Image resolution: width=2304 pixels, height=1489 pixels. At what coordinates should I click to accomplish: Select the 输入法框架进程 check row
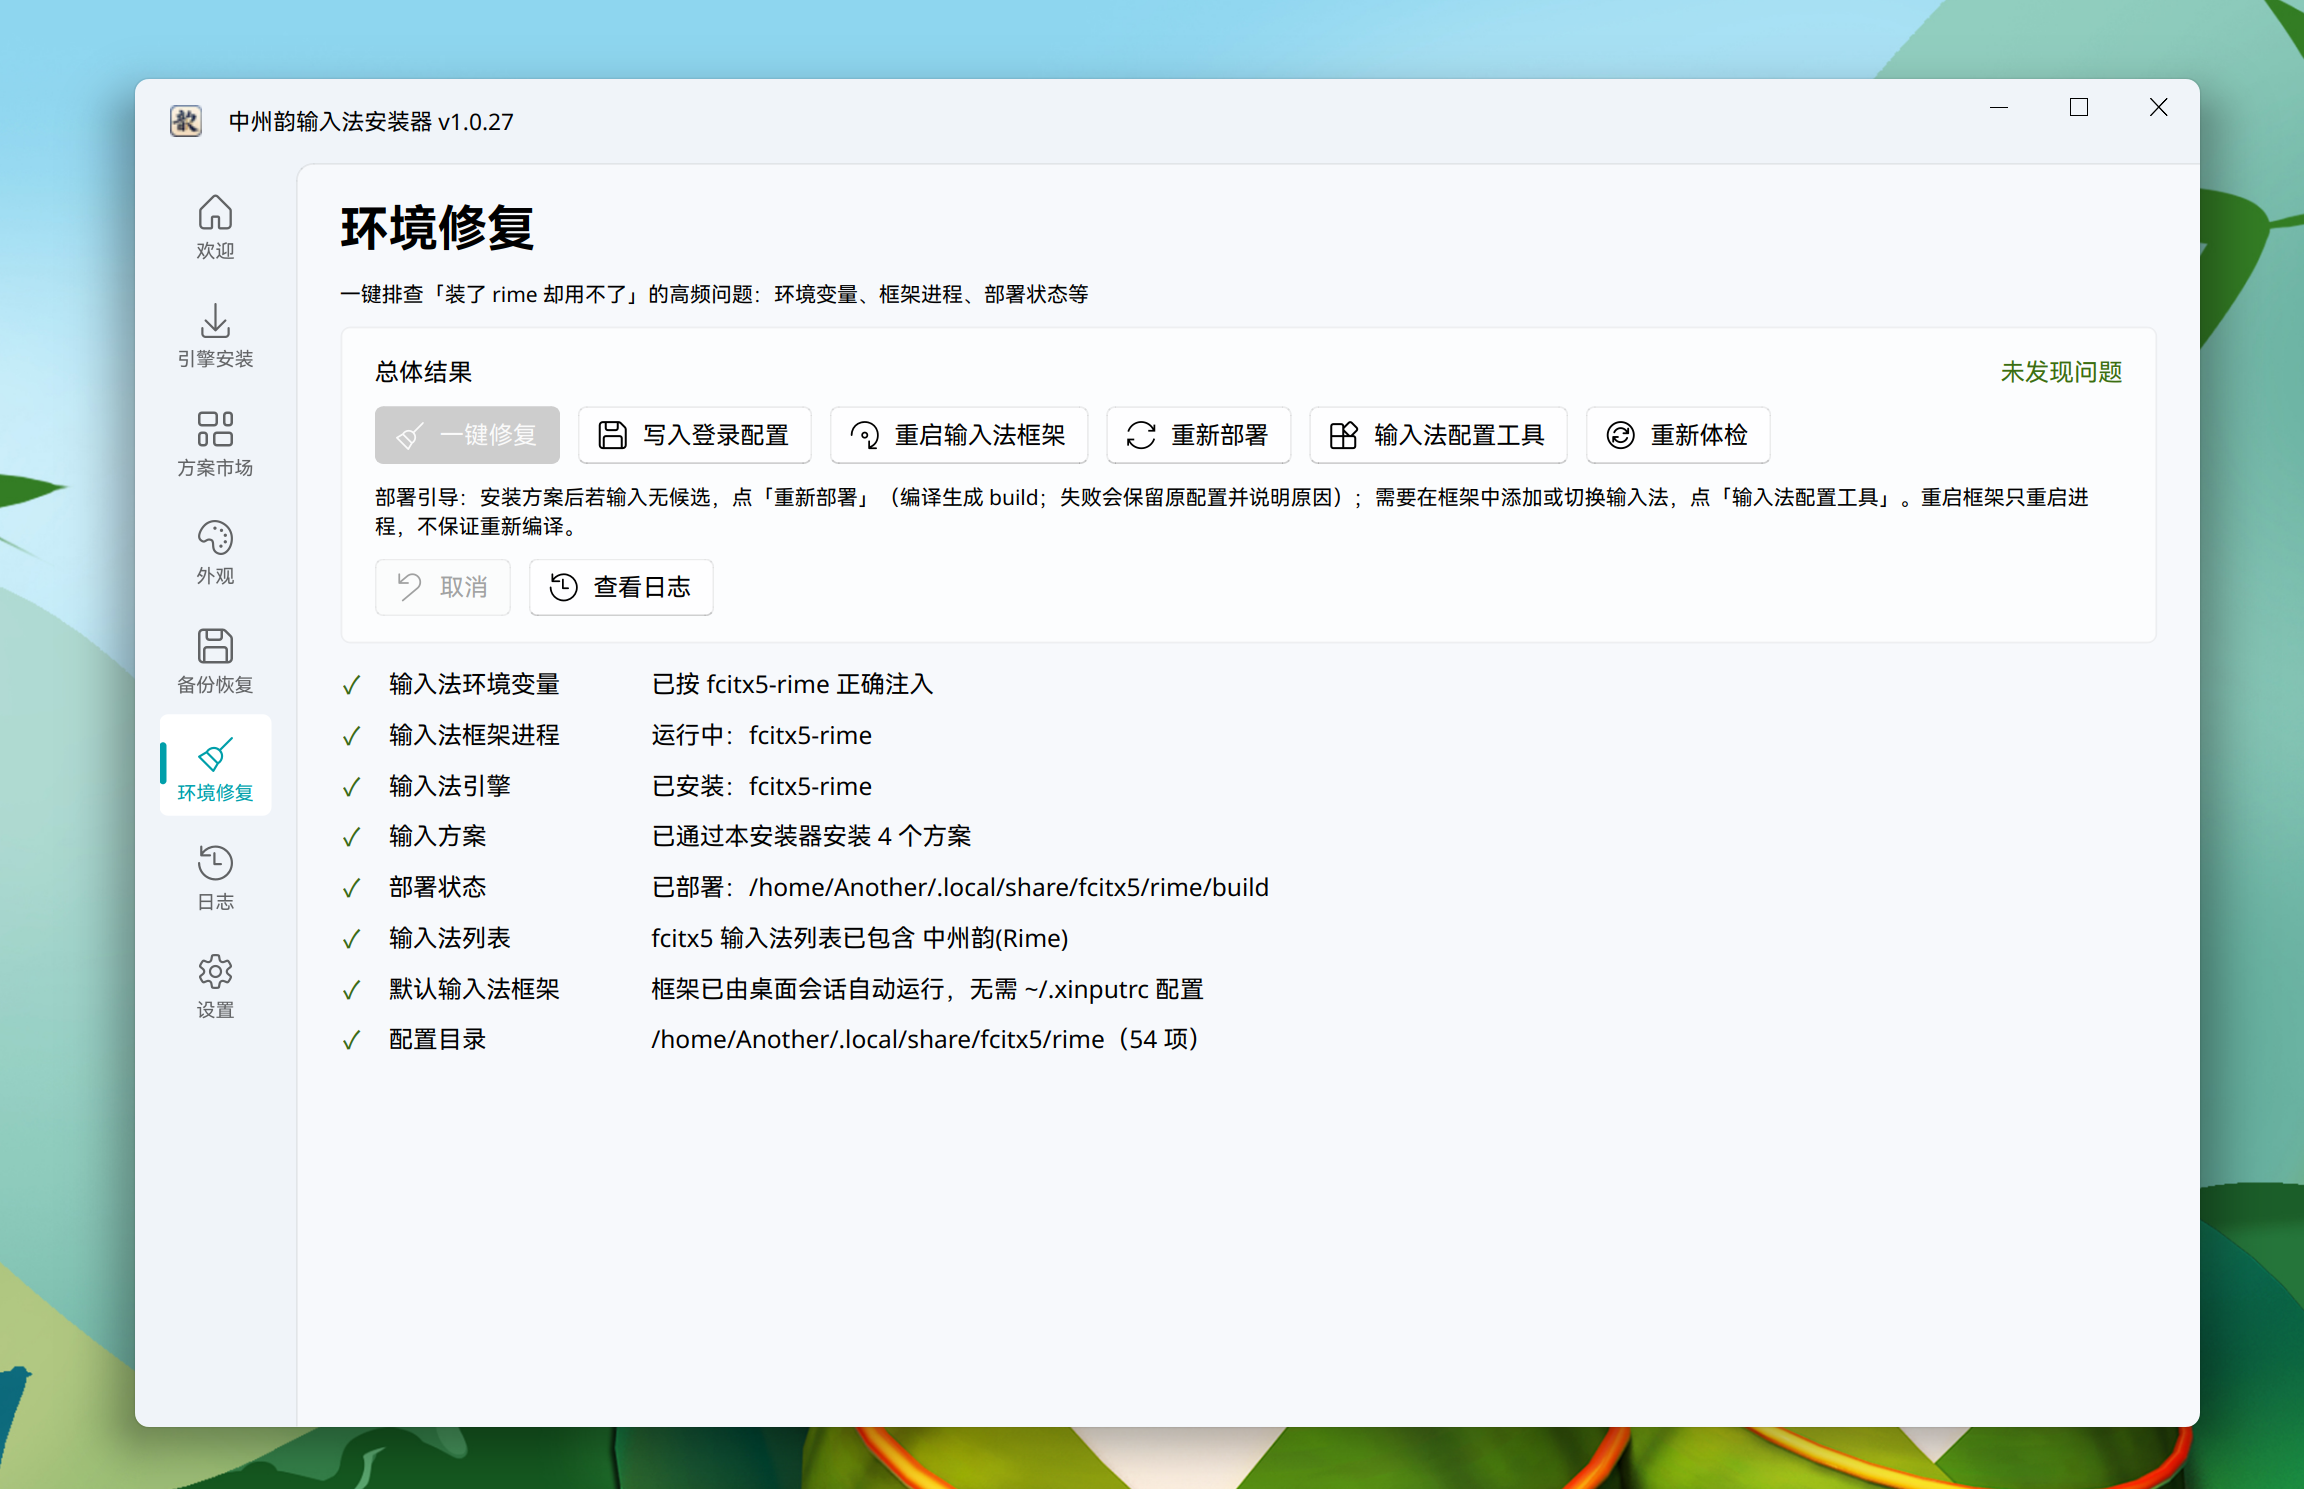[1248, 736]
